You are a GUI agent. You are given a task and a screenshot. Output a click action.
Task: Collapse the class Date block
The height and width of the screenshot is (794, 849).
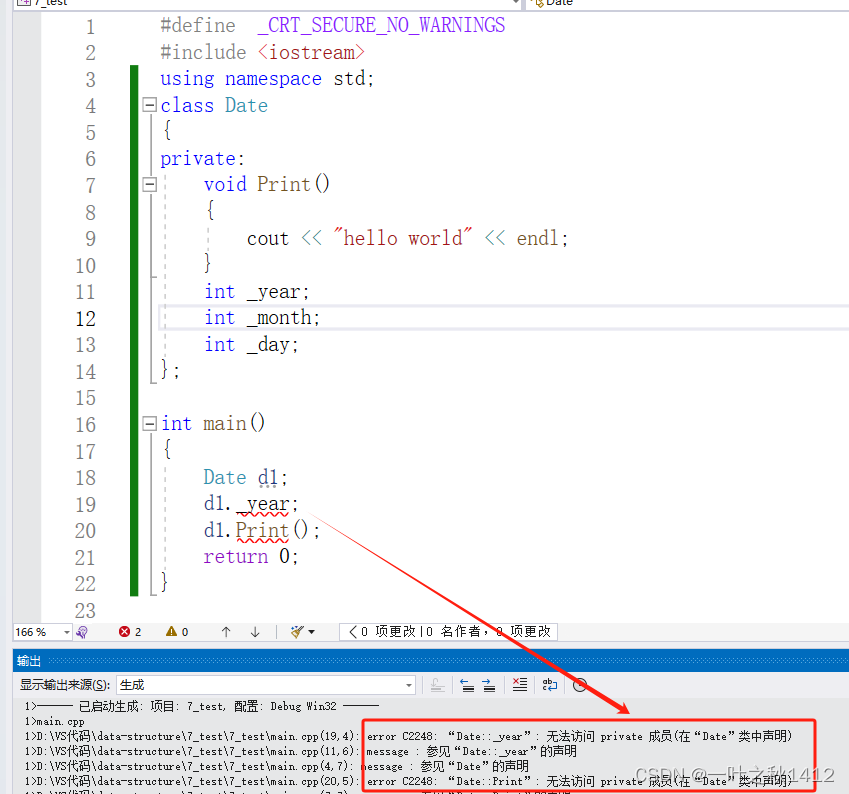[x=149, y=105]
